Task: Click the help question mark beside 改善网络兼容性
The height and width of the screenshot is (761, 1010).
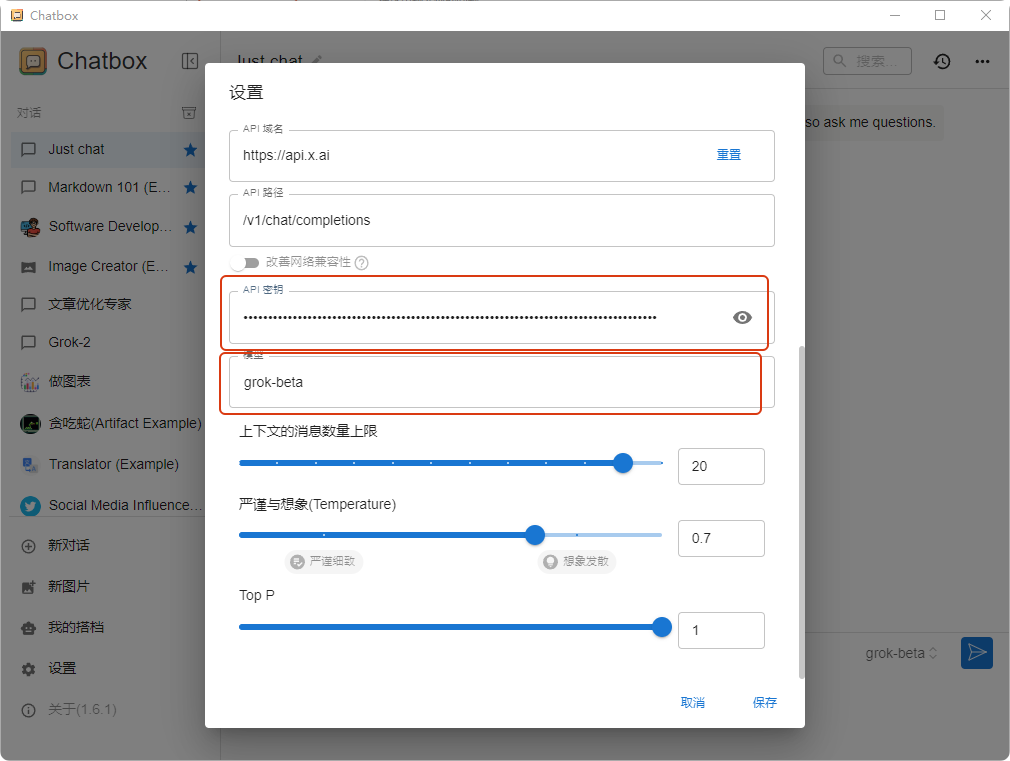Action: click(362, 262)
